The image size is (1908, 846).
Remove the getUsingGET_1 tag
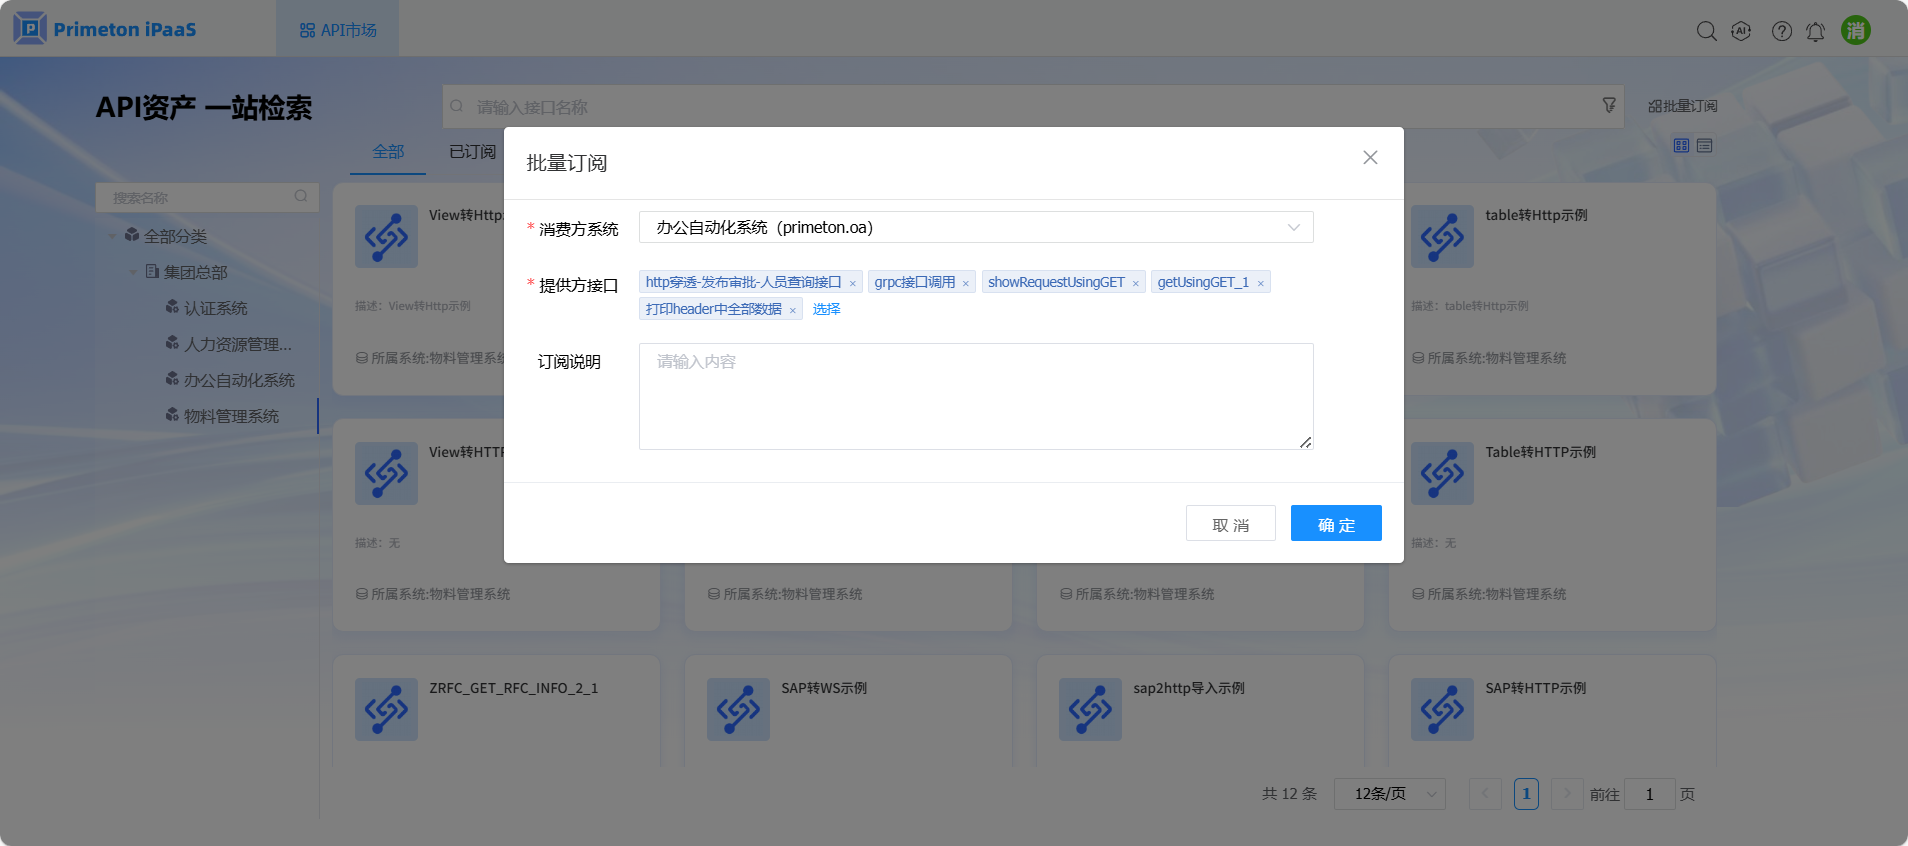point(1261,284)
